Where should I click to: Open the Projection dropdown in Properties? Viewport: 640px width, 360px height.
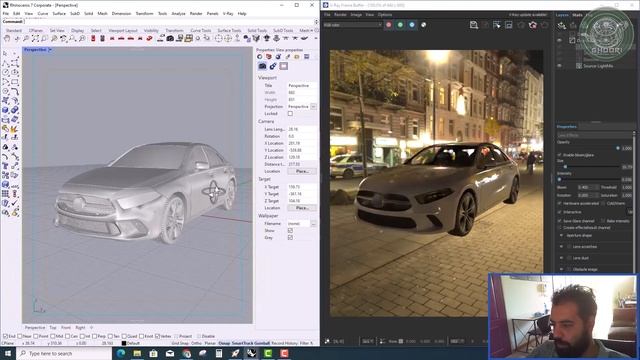[313, 107]
